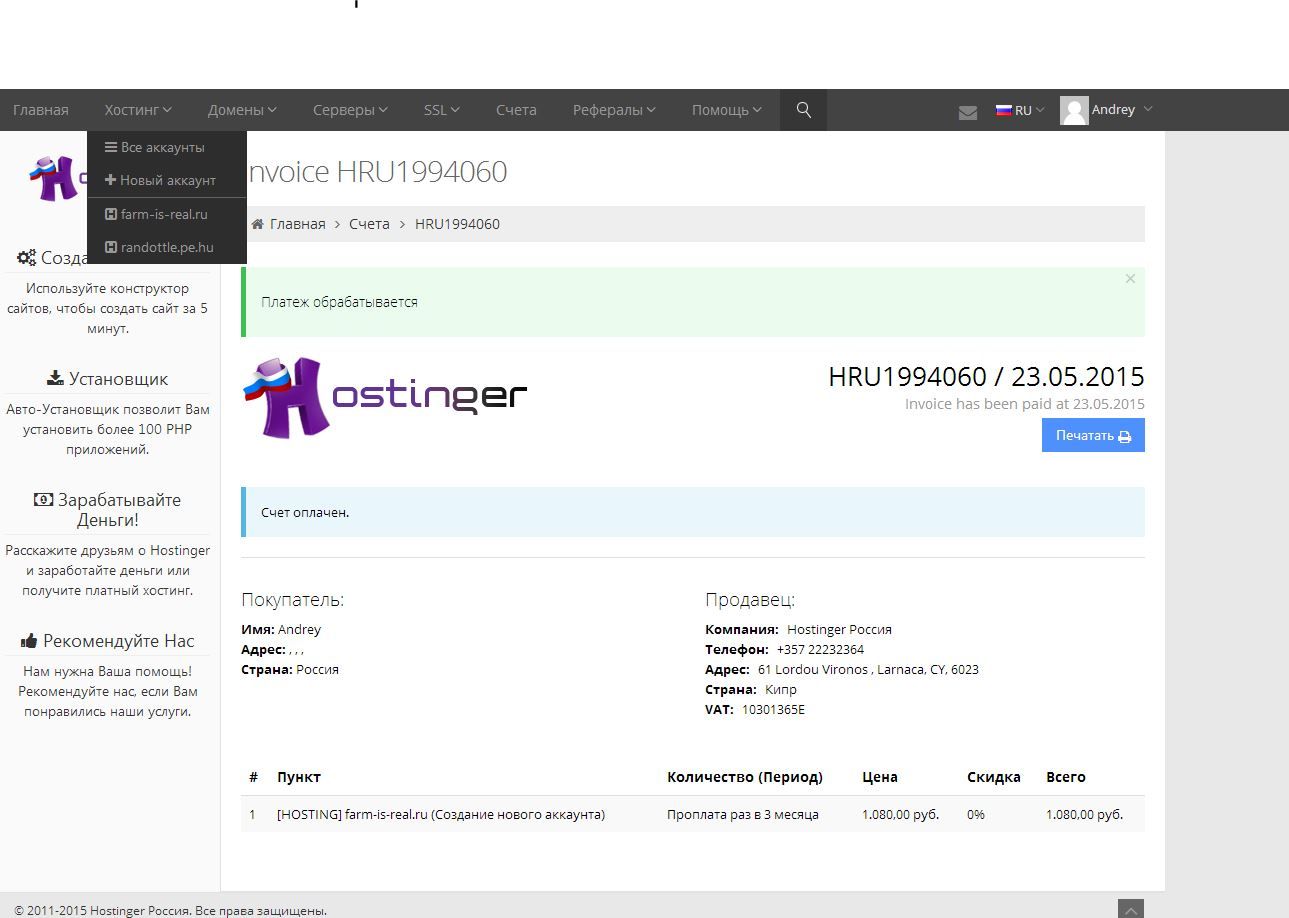
Task: Expand the Хостинг menu
Action: (138, 110)
